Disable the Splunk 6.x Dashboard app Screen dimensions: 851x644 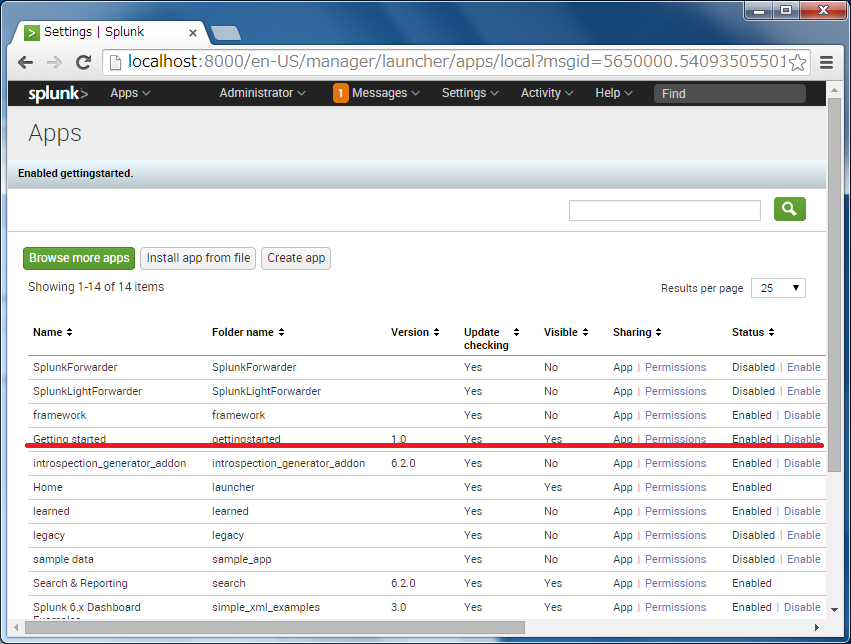(802, 607)
